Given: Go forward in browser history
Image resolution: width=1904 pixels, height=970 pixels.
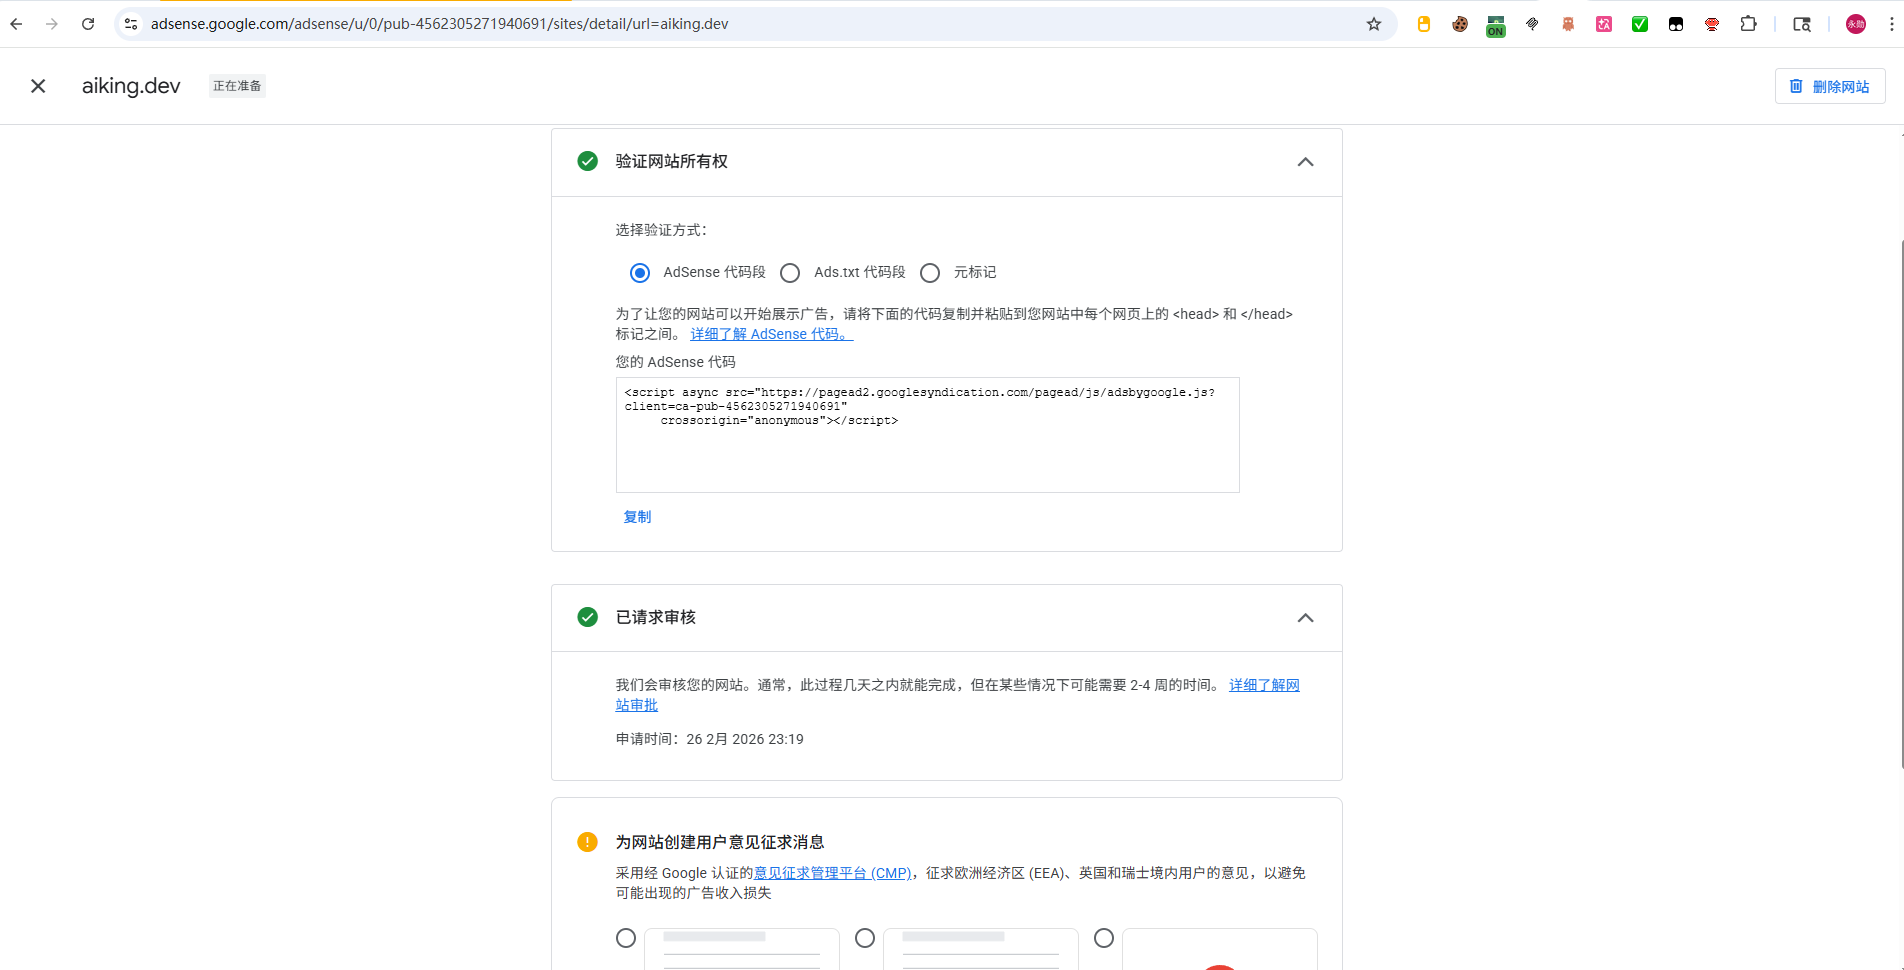Looking at the screenshot, I should point(52,24).
